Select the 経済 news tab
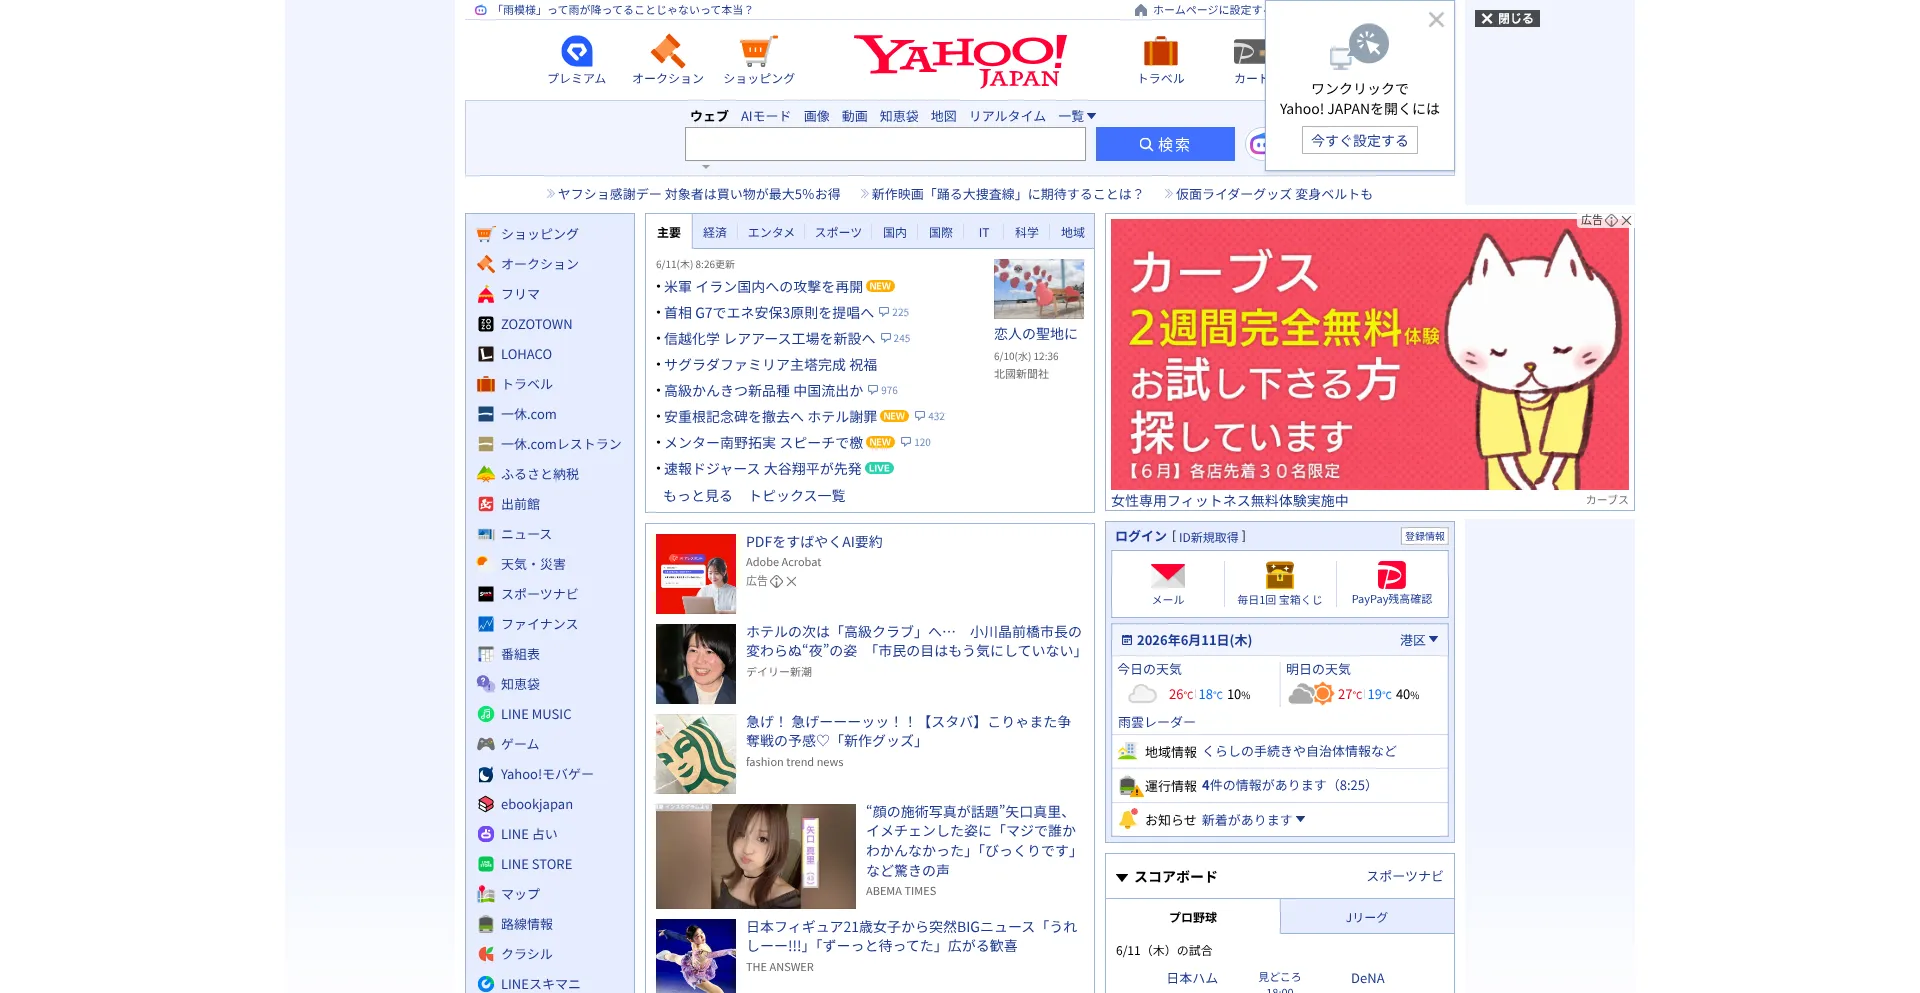Screen dimensions: 1920x993 pos(715,233)
